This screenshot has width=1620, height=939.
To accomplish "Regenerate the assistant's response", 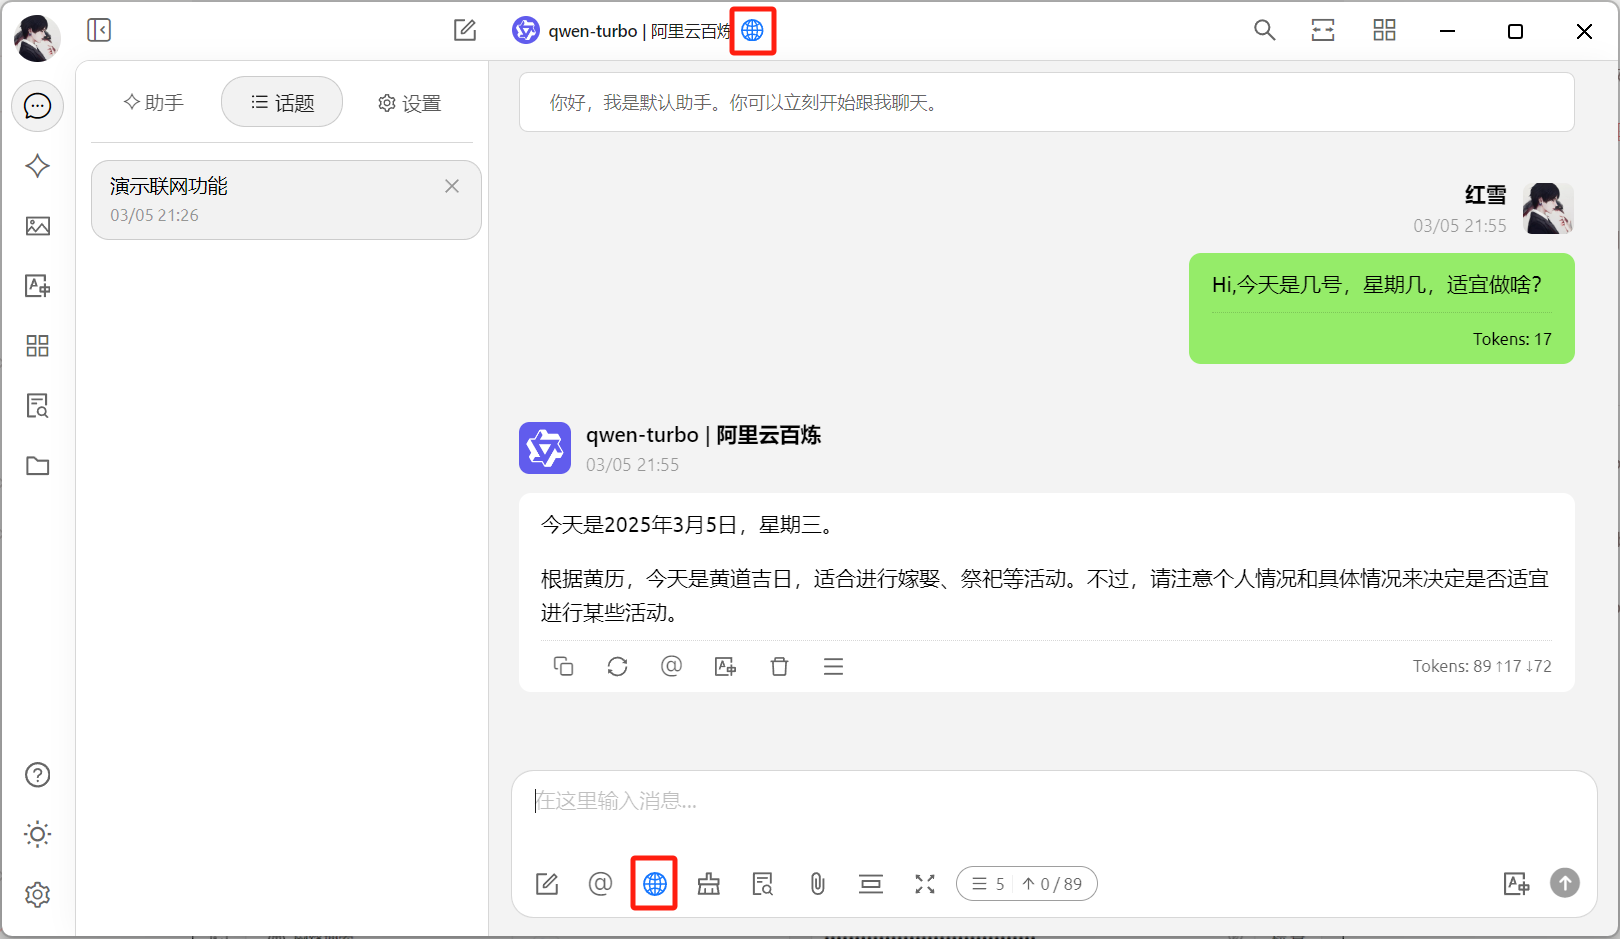I will (x=617, y=666).
